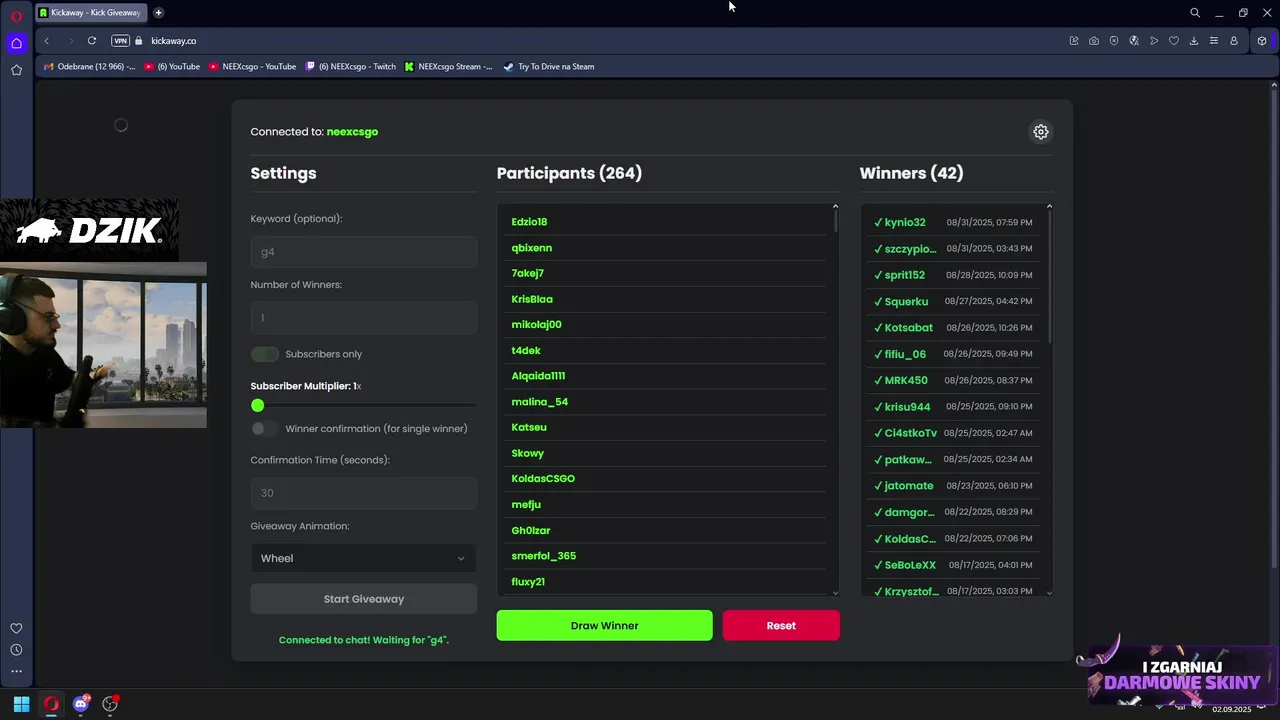
Task: Open the Opera menu logo
Action: coord(17,14)
